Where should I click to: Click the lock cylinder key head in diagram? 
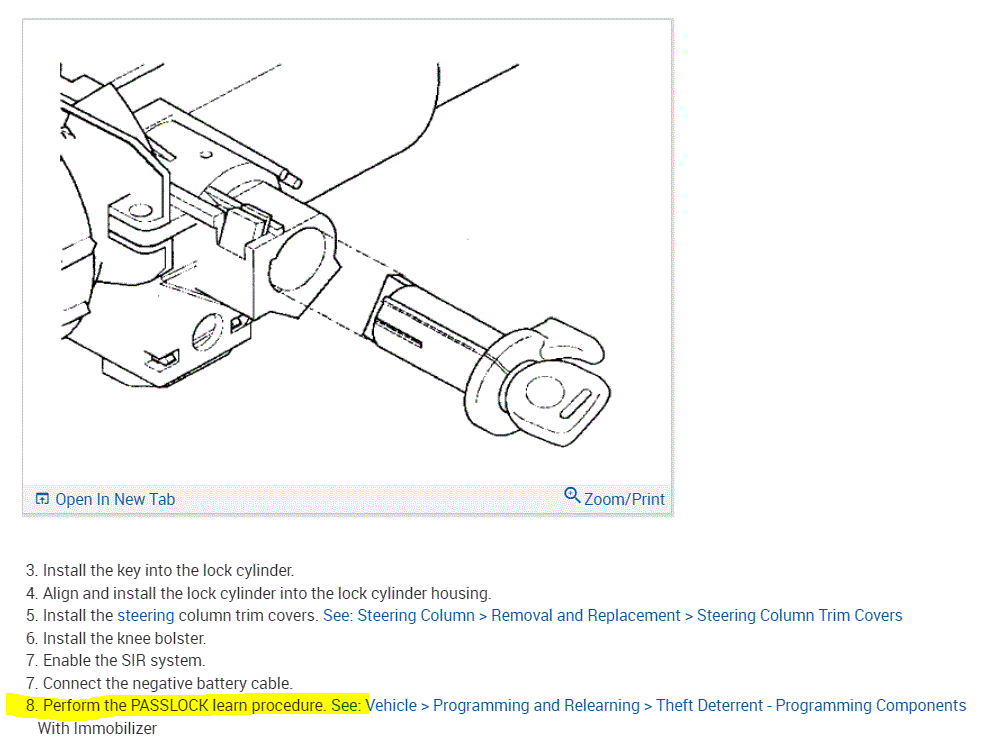(558, 404)
